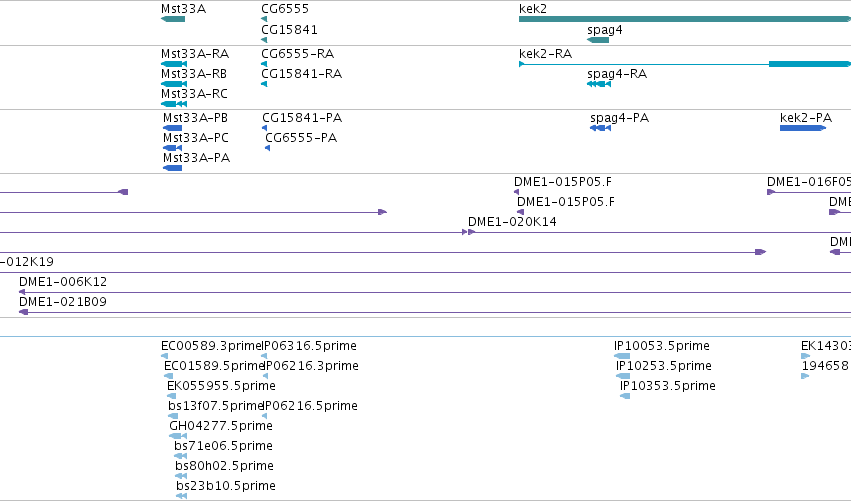851x501 pixels.
Task: Select protein Mst33A-PB
Action: tap(173, 128)
